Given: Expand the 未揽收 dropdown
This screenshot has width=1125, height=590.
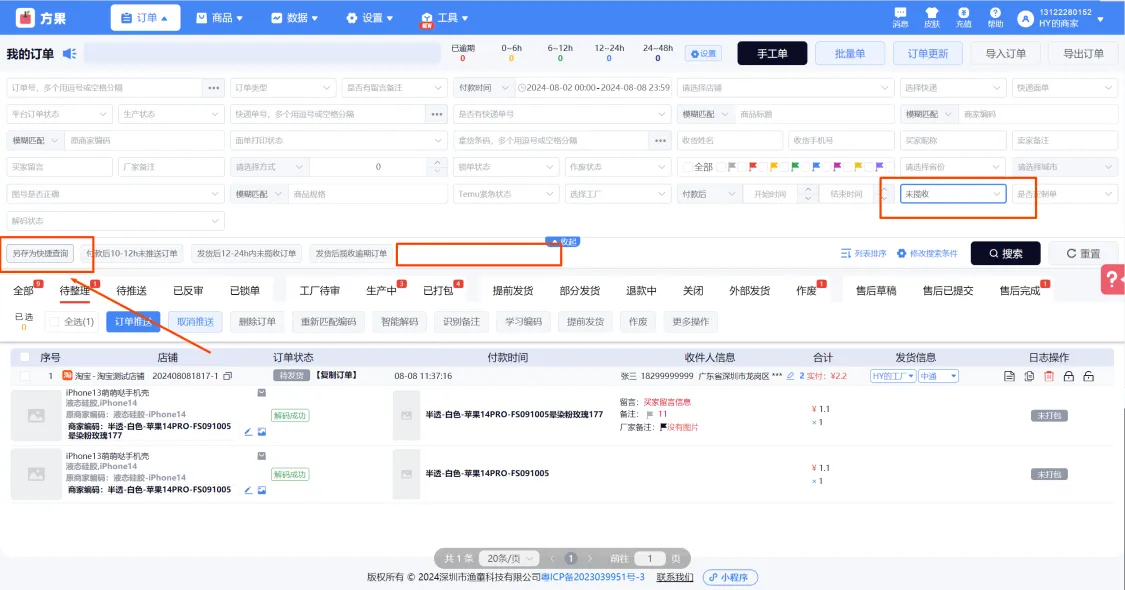Looking at the screenshot, I should tap(952, 194).
